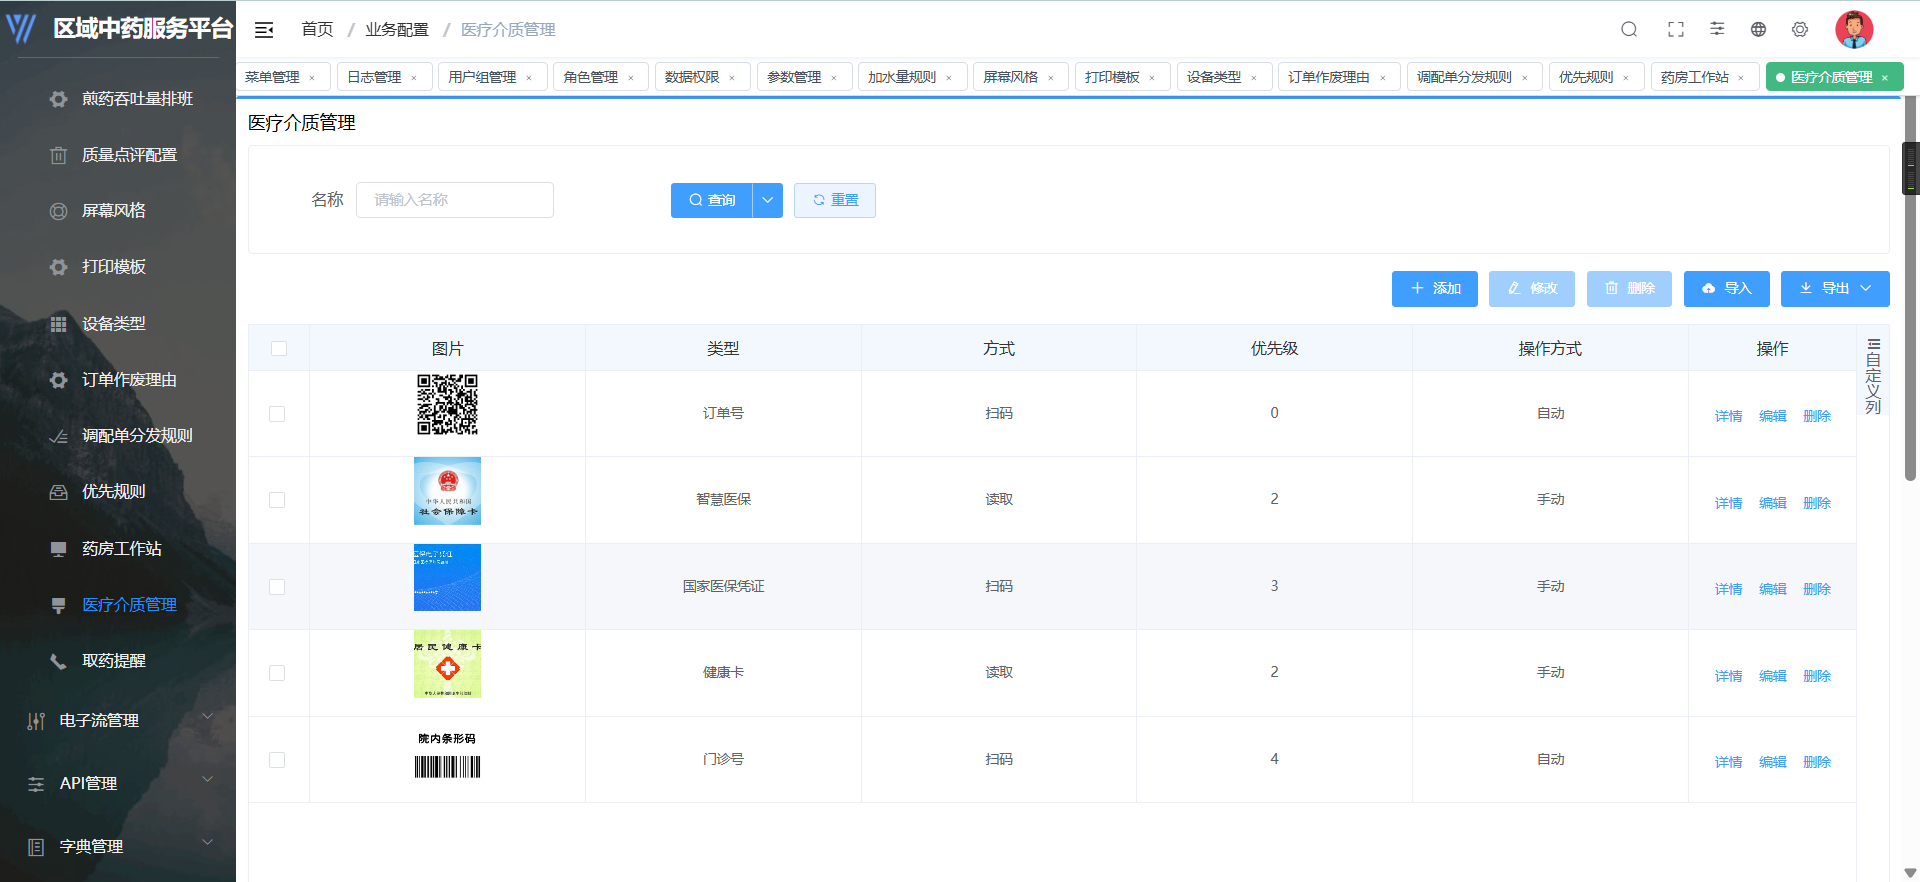Go to 首页 breadcrumb
This screenshot has height=882, width=1920.
(x=317, y=30)
